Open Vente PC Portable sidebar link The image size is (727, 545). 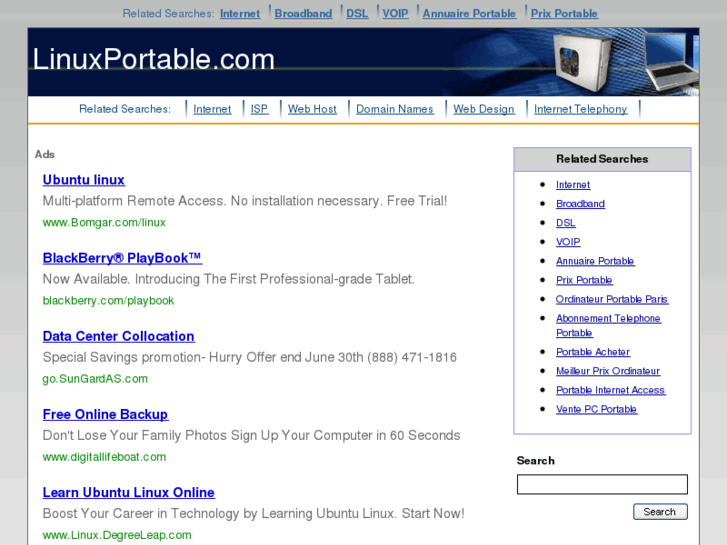coord(596,409)
